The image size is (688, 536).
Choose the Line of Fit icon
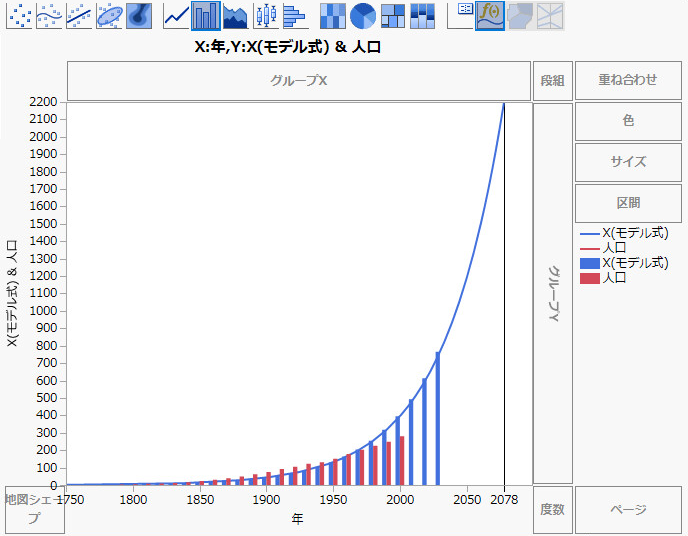point(79,15)
